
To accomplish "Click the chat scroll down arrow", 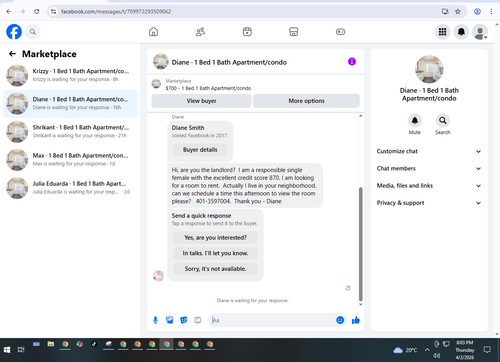I will click(360, 304).
